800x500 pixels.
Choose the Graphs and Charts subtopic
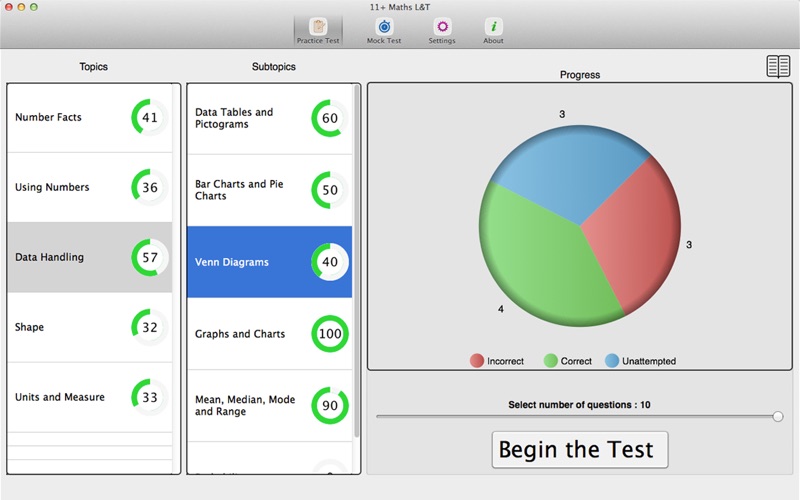(269, 334)
